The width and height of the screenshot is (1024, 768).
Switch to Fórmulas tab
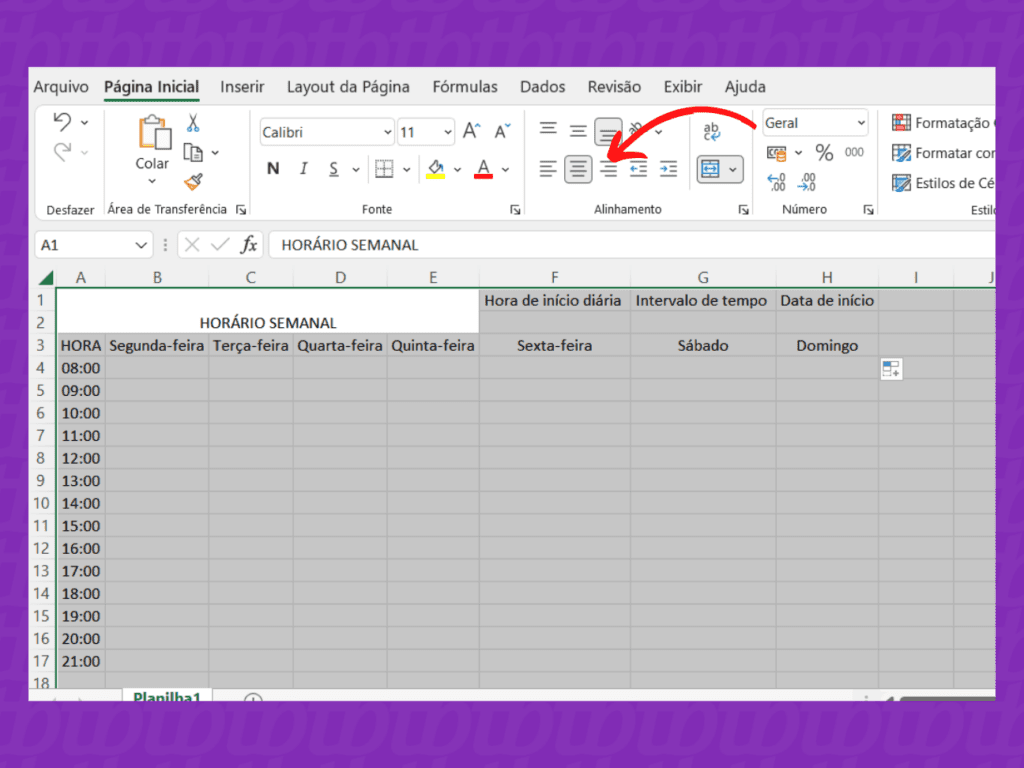click(465, 87)
